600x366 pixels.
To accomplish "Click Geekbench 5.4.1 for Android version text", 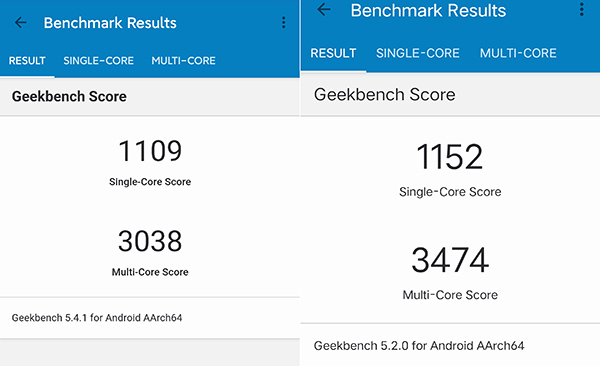I will 97,318.
